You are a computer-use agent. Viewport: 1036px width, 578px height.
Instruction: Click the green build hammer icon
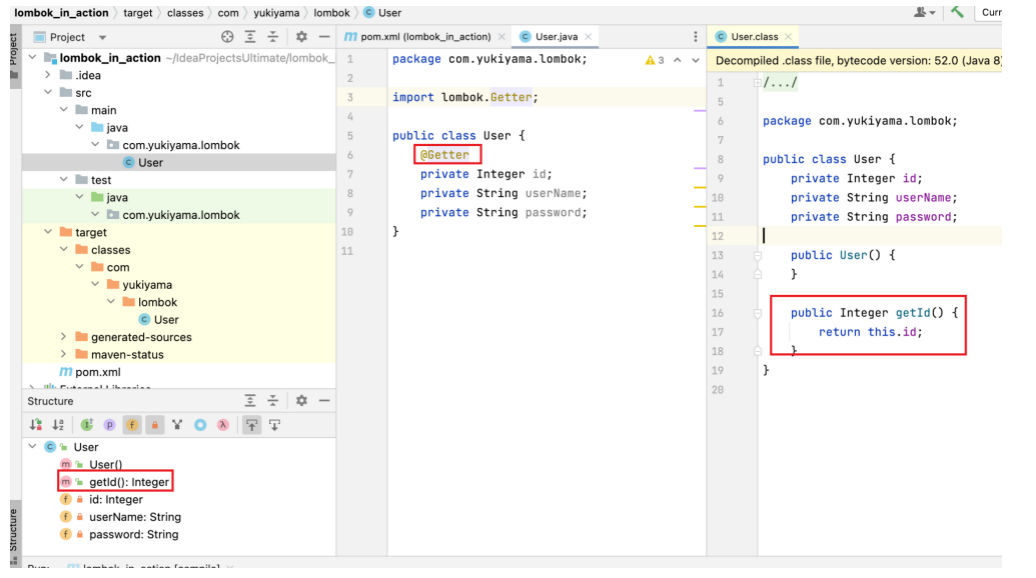click(x=957, y=12)
